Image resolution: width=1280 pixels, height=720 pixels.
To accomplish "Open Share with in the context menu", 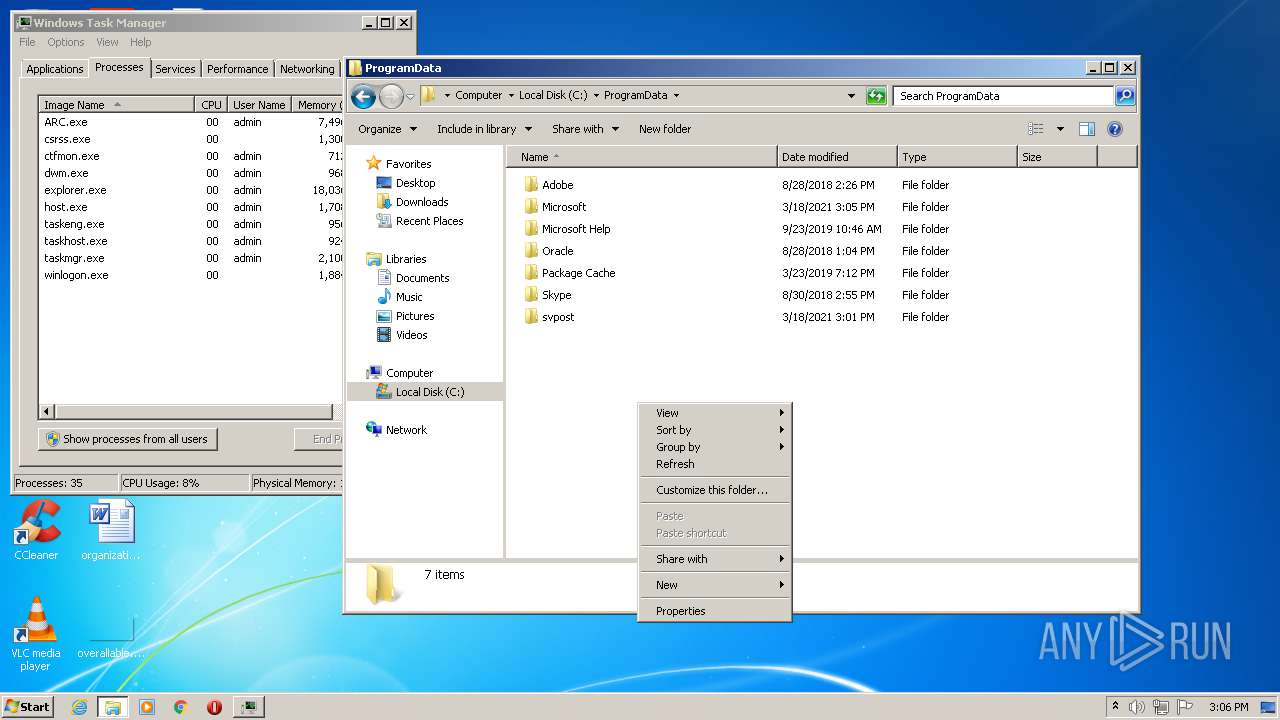I will click(715, 559).
